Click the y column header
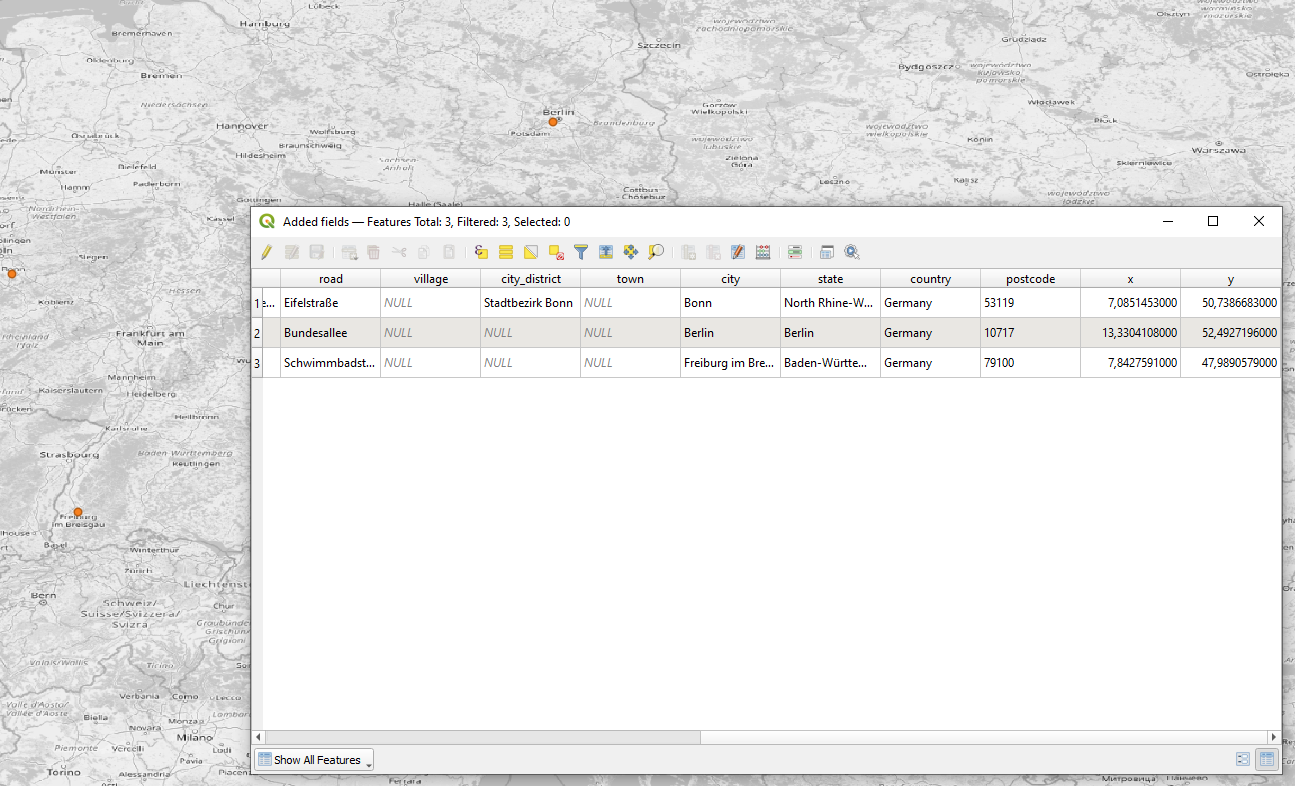 pyautogui.click(x=1231, y=279)
